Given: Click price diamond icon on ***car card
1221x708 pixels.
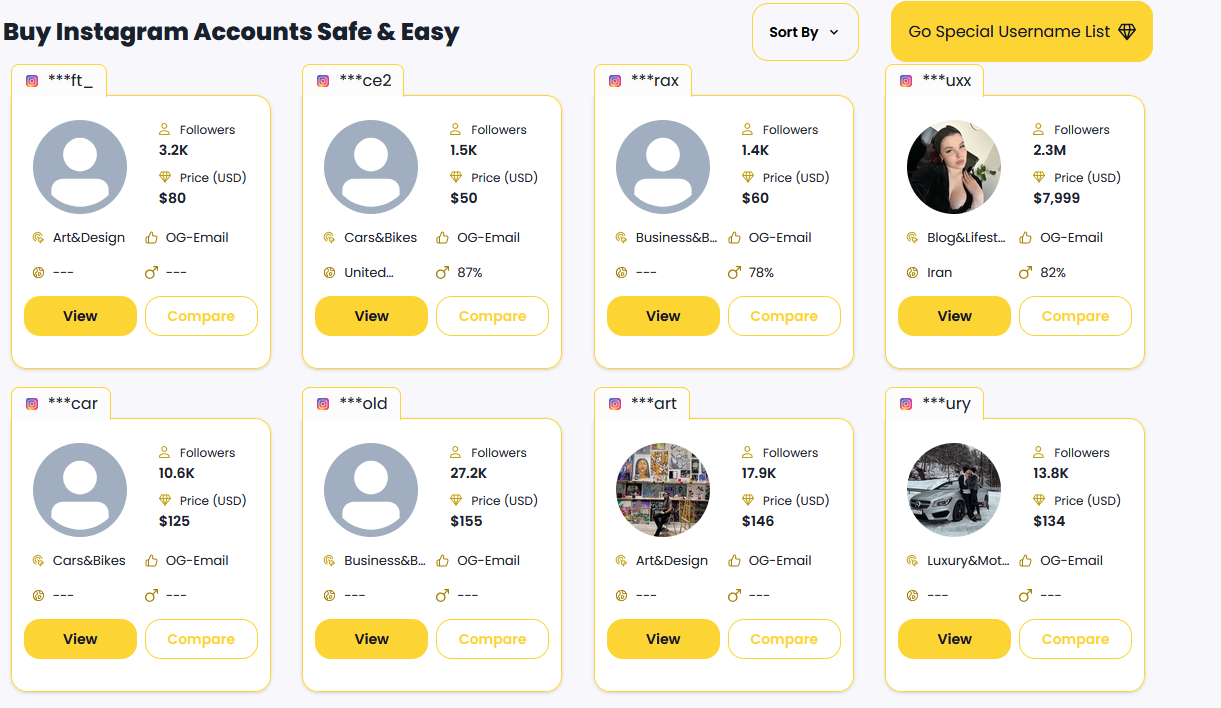Looking at the screenshot, I should pyautogui.click(x=165, y=500).
